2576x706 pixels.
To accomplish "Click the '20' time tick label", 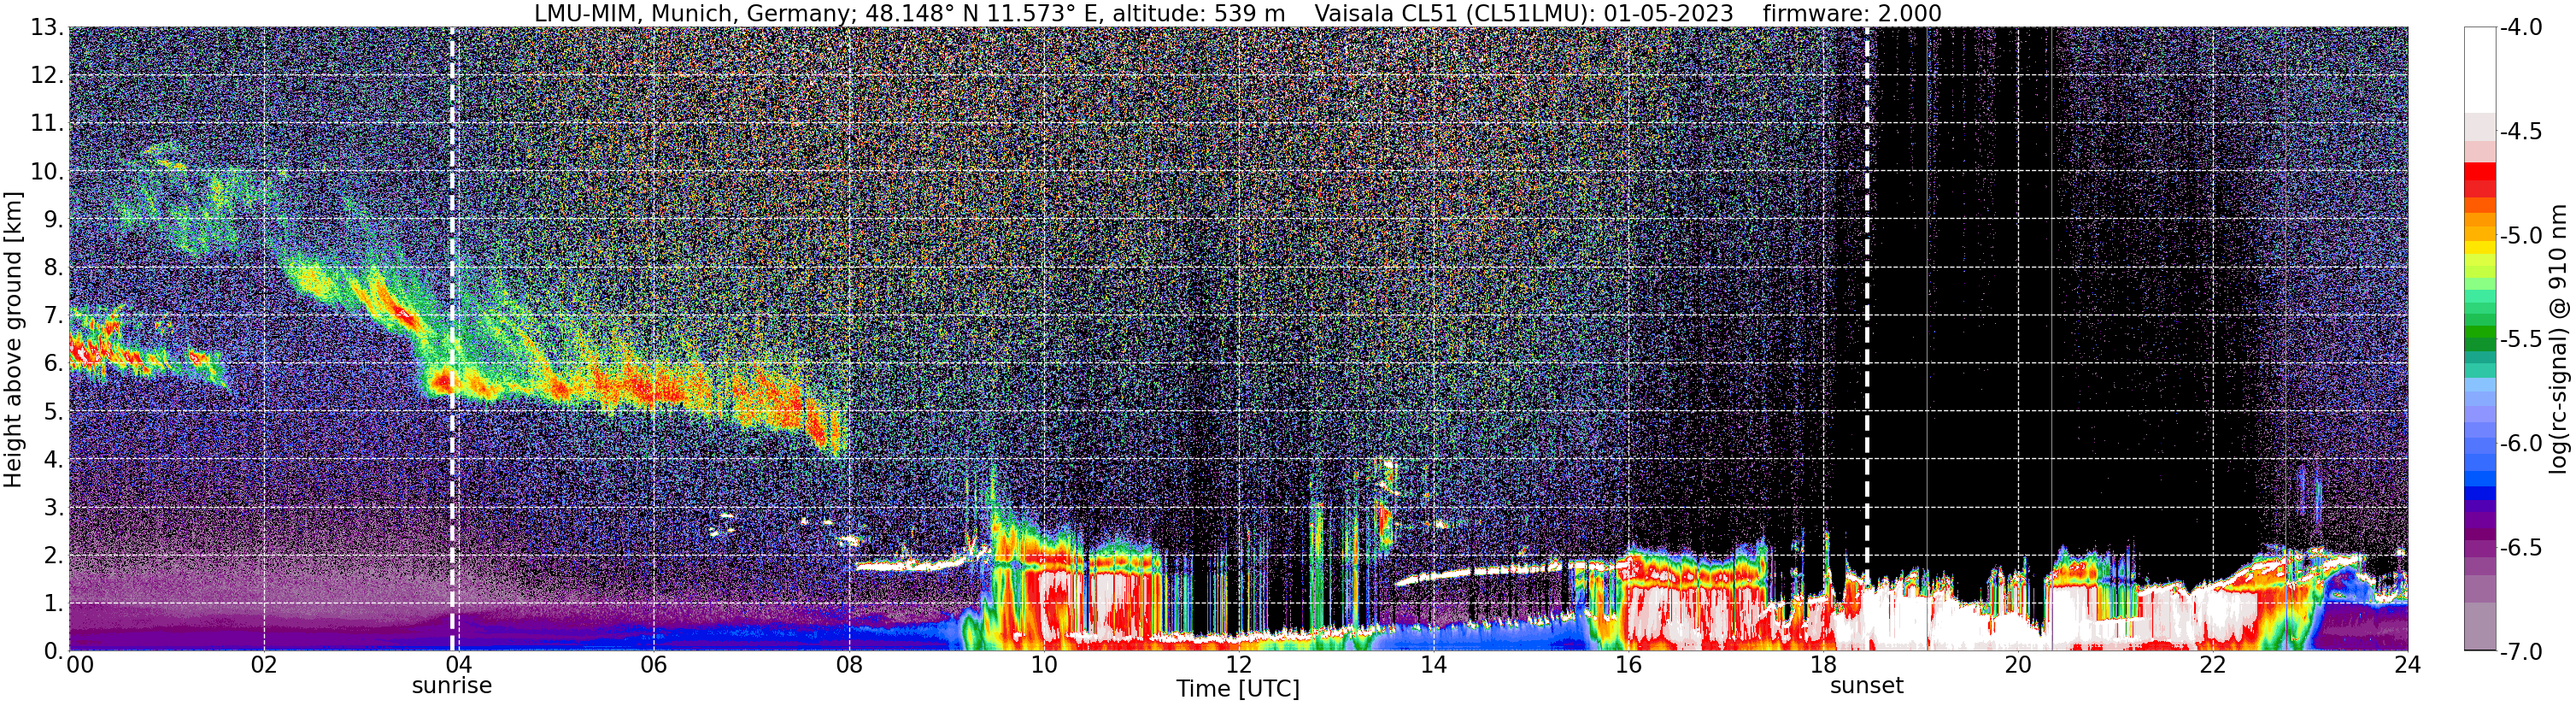I will pyautogui.click(x=2019, y=665).
